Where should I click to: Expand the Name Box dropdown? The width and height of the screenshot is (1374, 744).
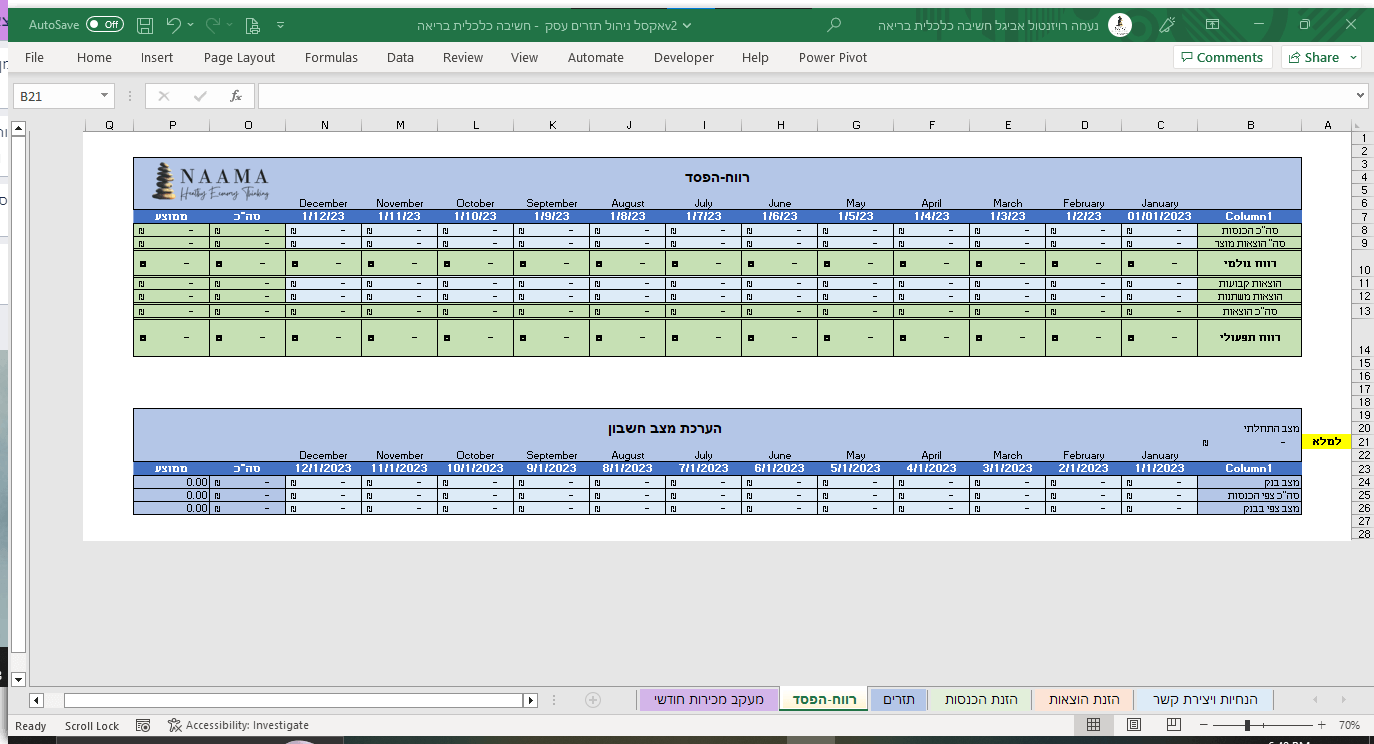pyautogui.click(x=105, y=96)
